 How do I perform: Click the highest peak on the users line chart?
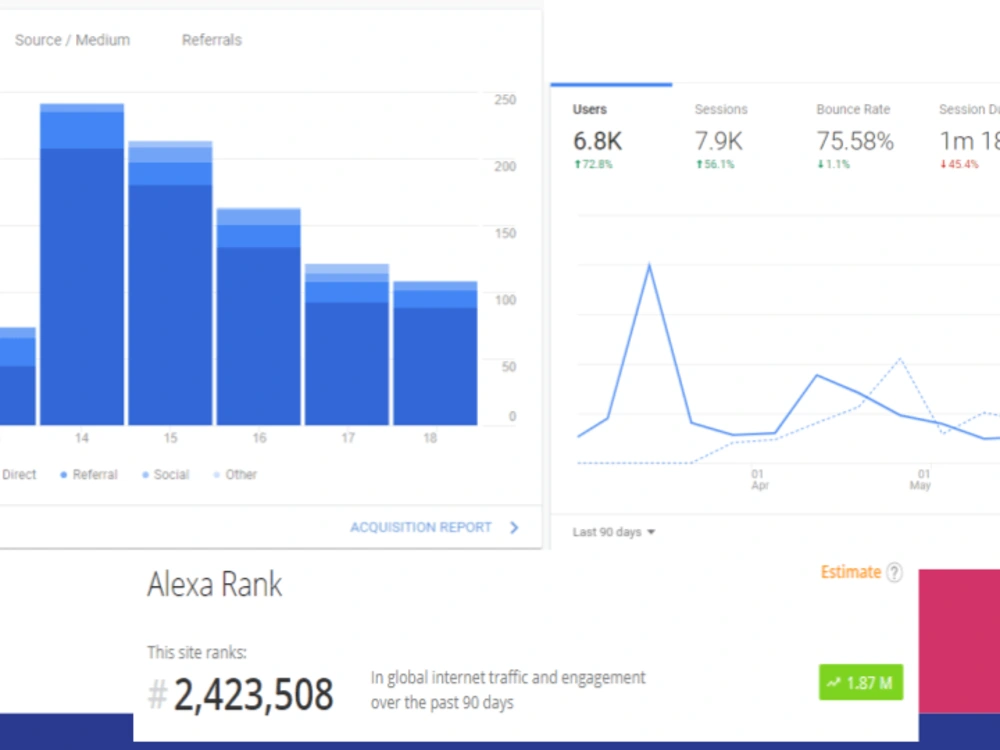649,265
